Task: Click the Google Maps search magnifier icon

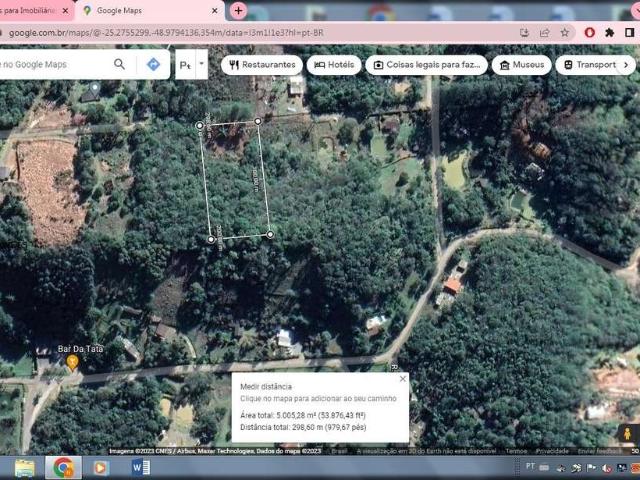Action: [119, 64]
